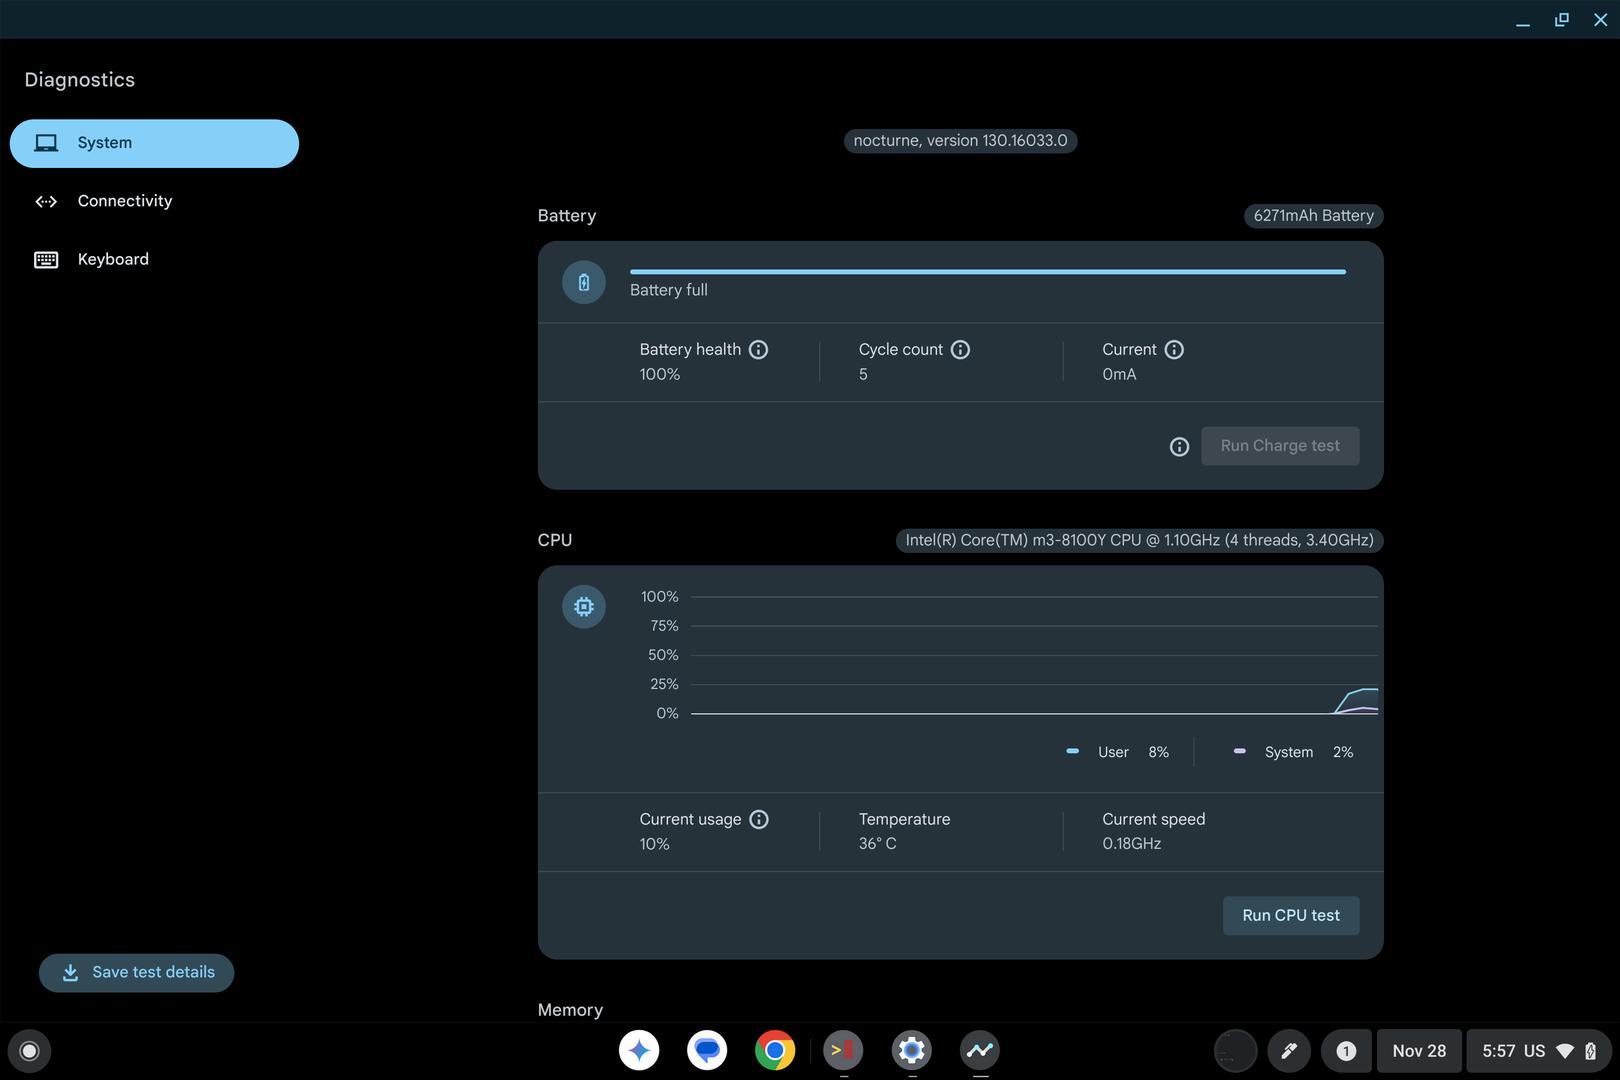Open the Messages app in shelf

pyautogui.click(x=707, y=1050)
